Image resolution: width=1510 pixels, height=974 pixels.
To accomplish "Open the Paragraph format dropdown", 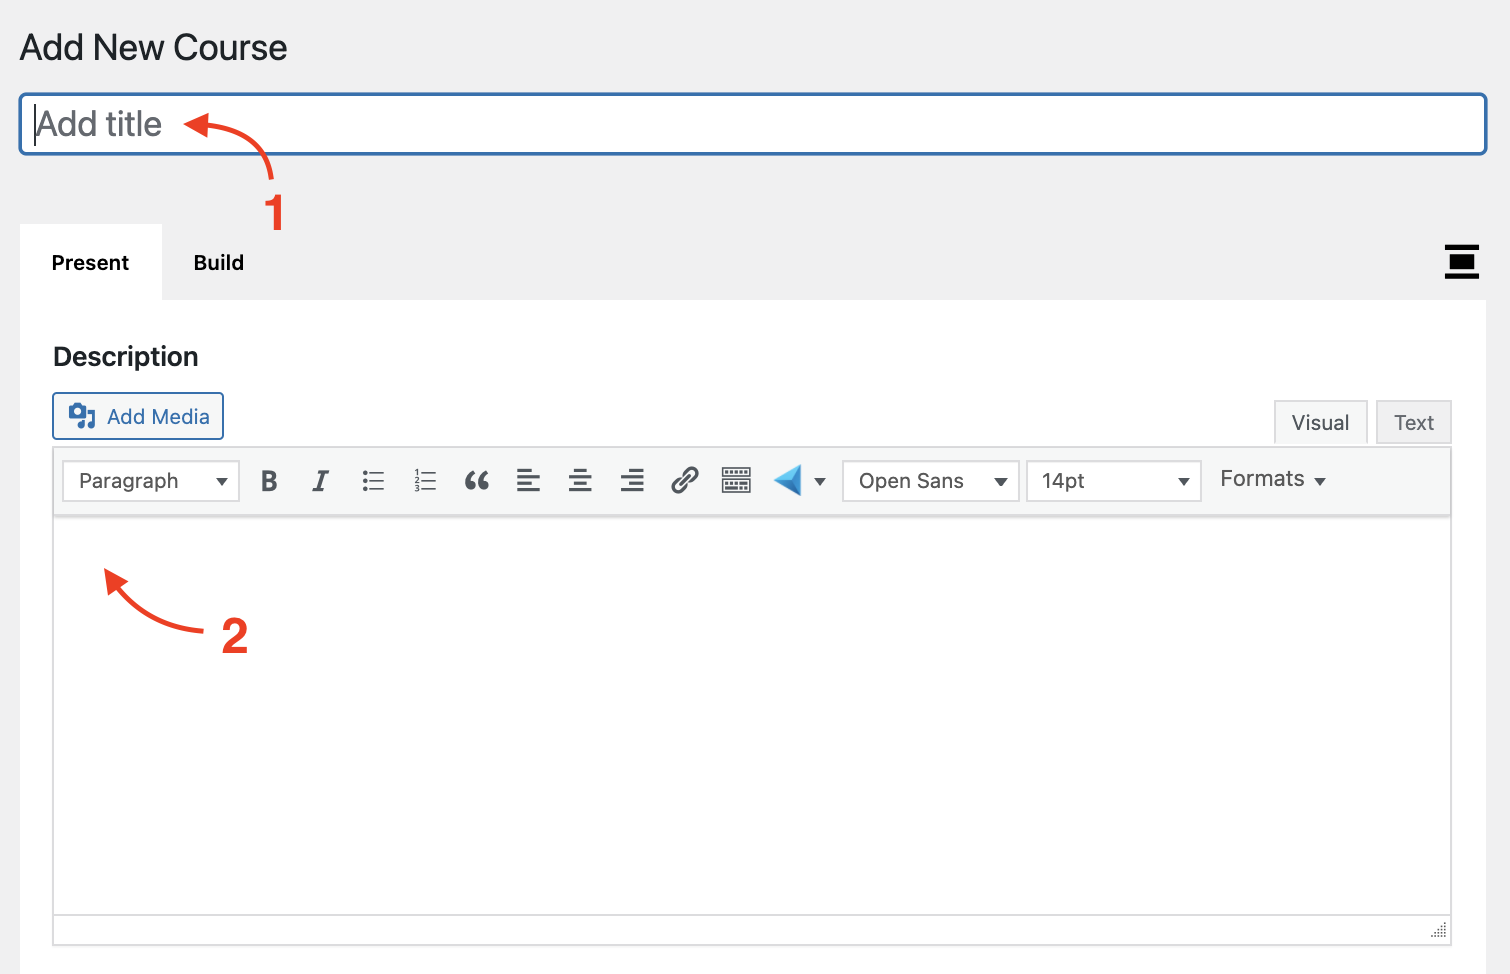I will coord(151,481).
